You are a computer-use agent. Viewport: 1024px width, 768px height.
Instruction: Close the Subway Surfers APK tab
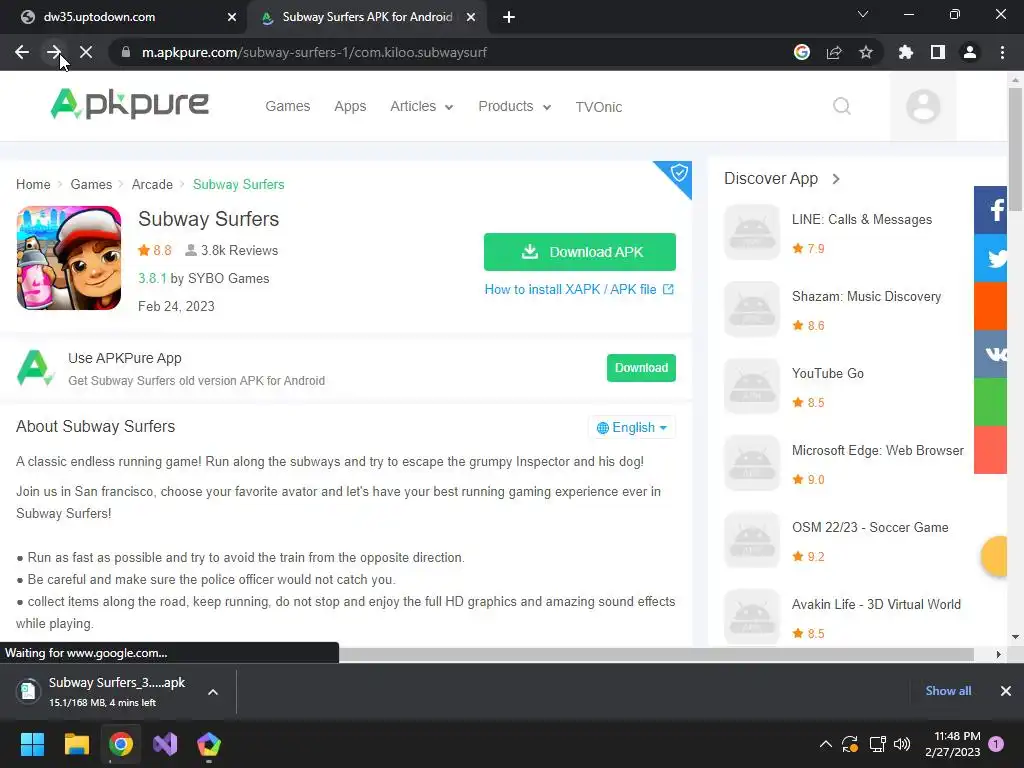(471, 17)
